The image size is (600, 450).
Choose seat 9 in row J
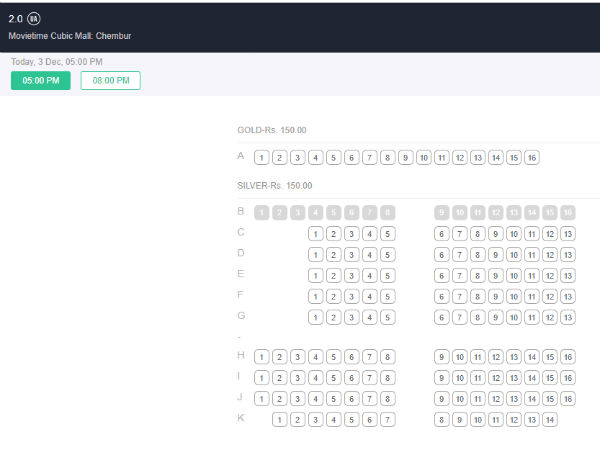(x=441, y=399)
